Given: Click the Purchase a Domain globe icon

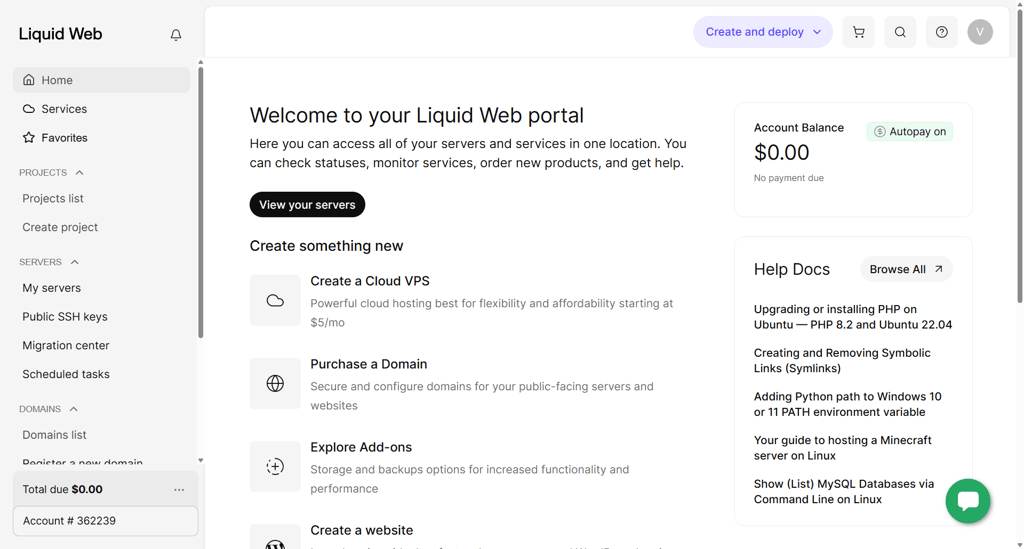Looking at the screenshot, I should [x=275, y=383].
